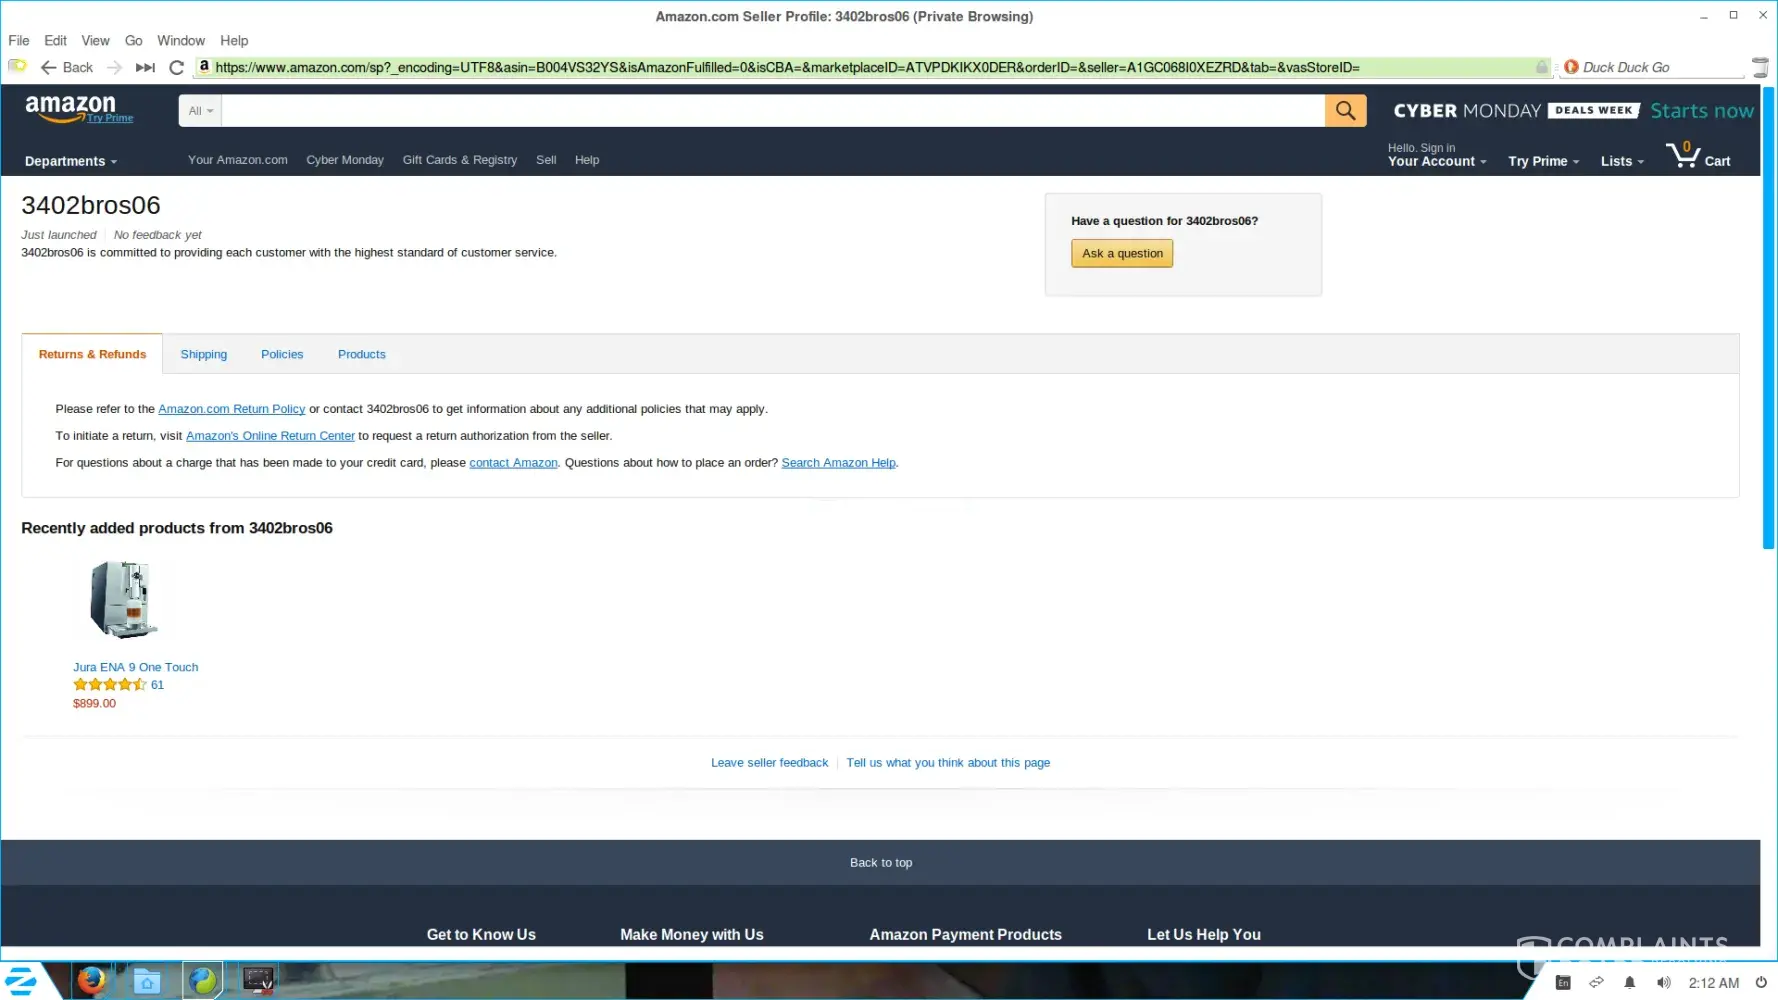The image size is (1778, 1000).
Task: Open the View menu
Action: [95, 40]
